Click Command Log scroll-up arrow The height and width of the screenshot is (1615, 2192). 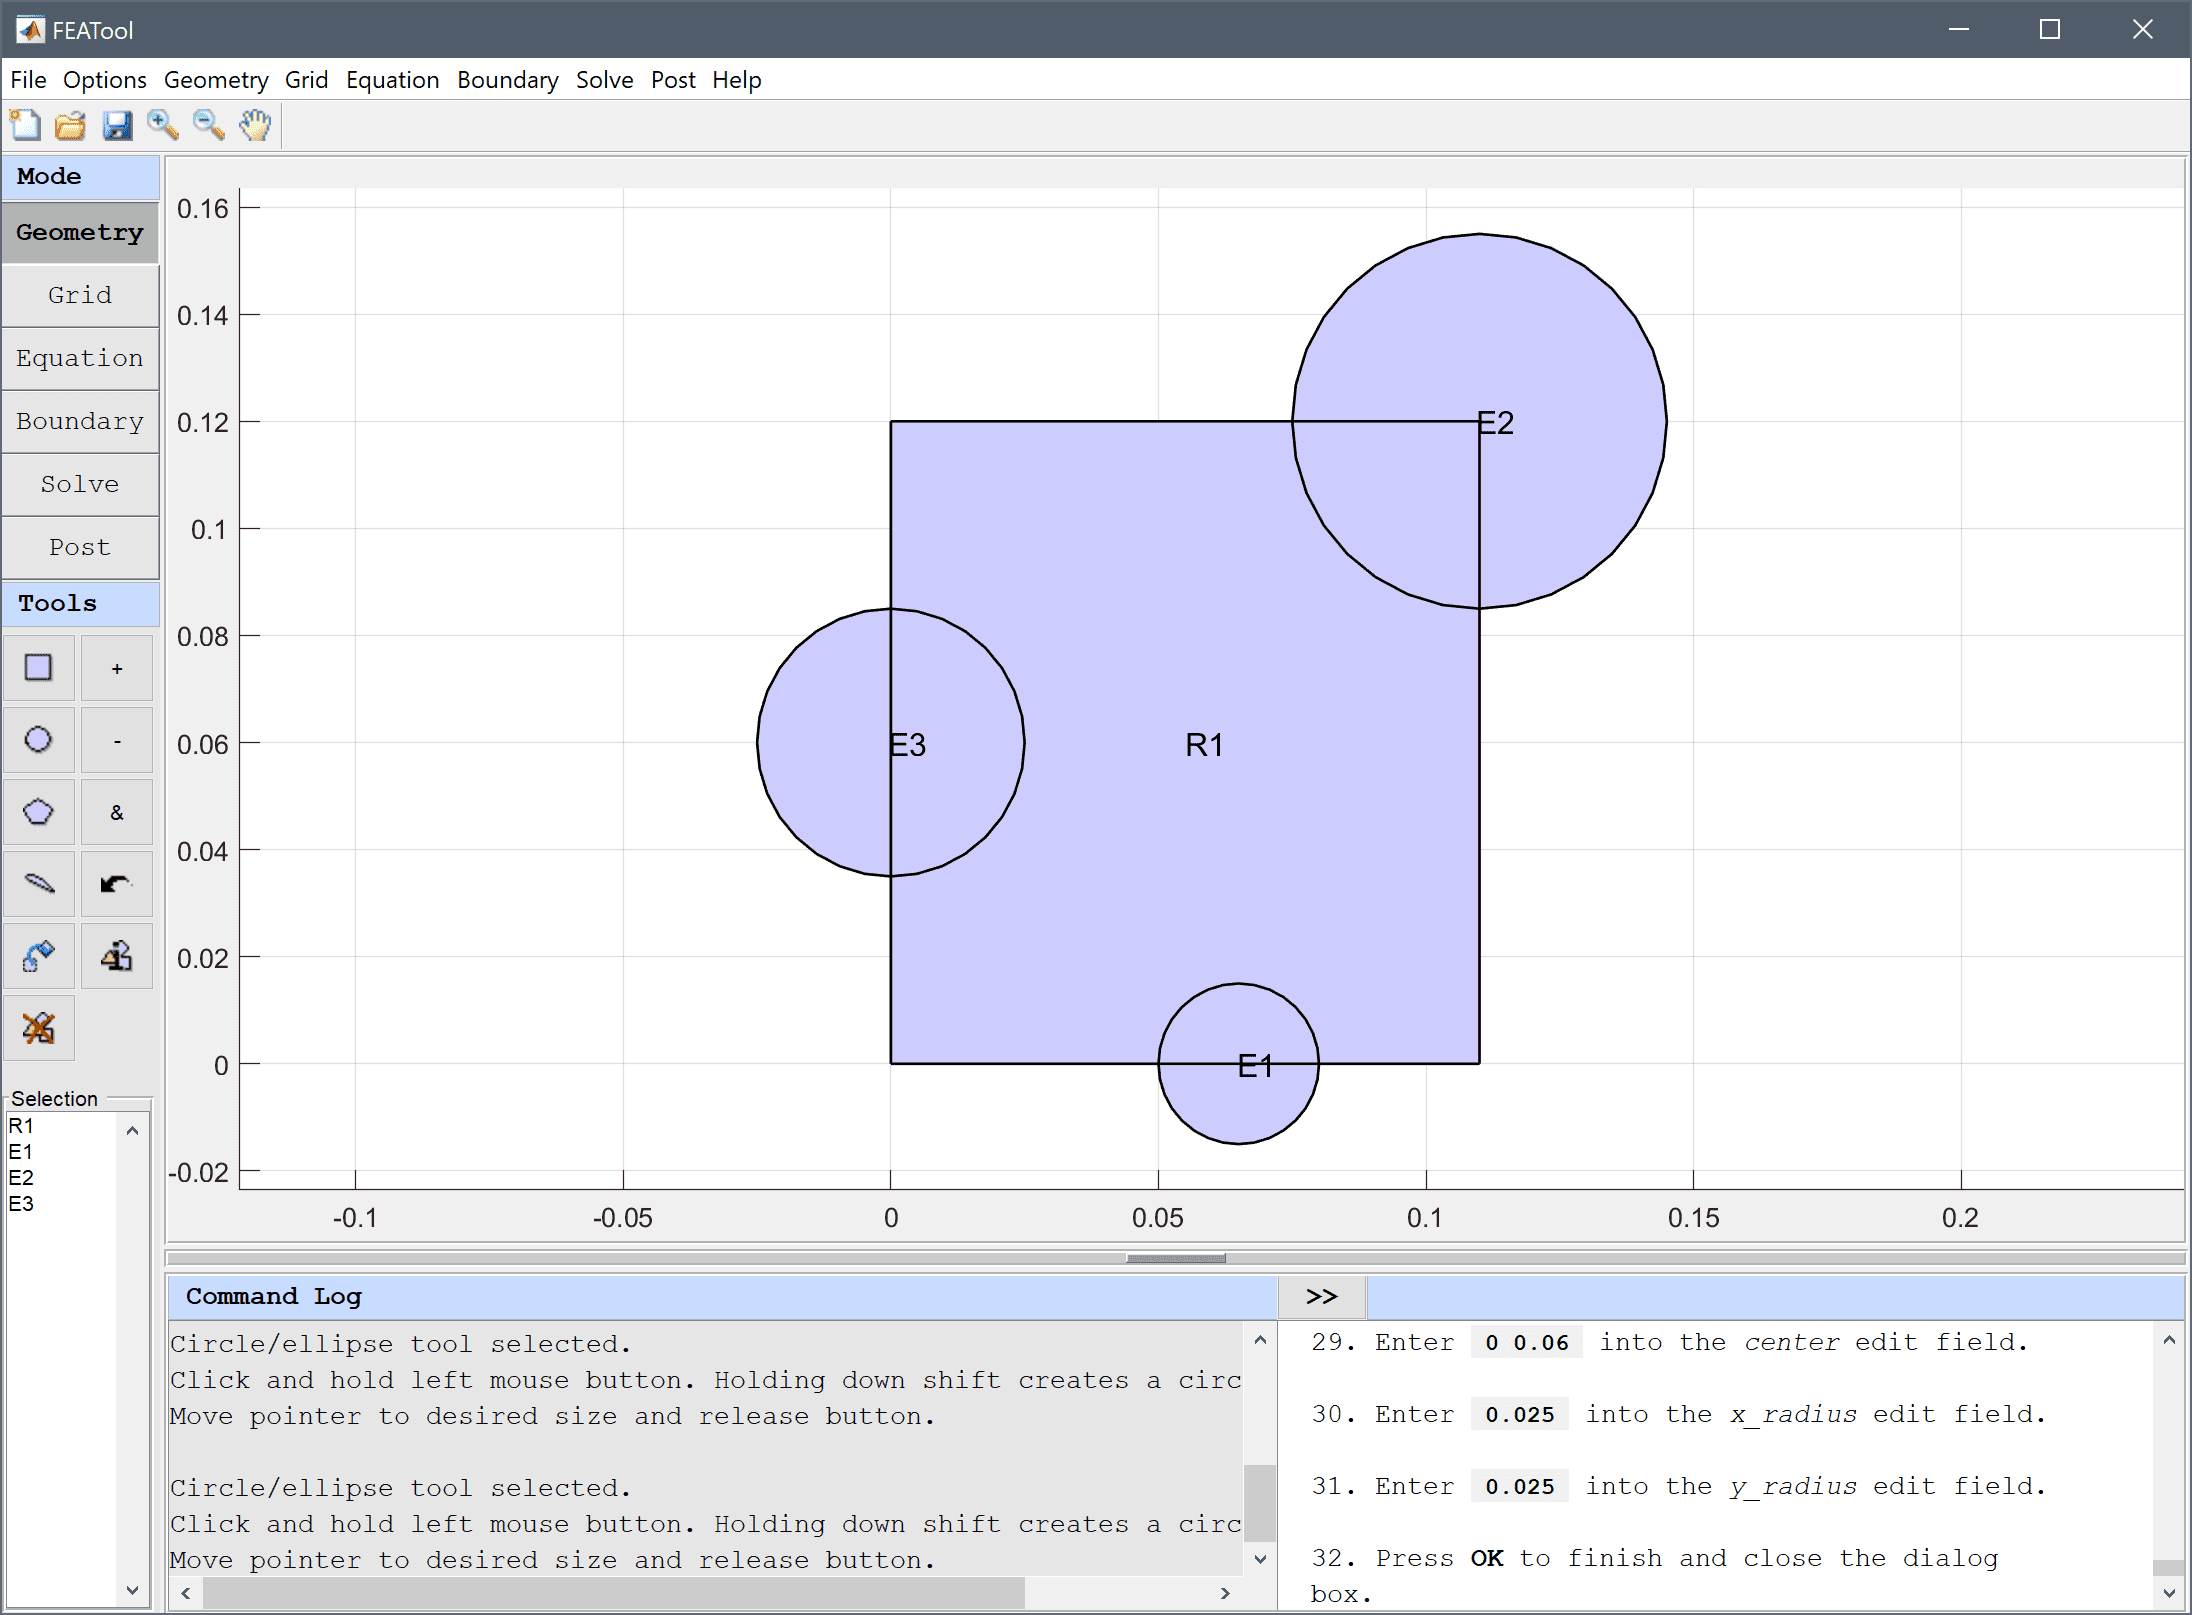(x=1260, y=1340)
